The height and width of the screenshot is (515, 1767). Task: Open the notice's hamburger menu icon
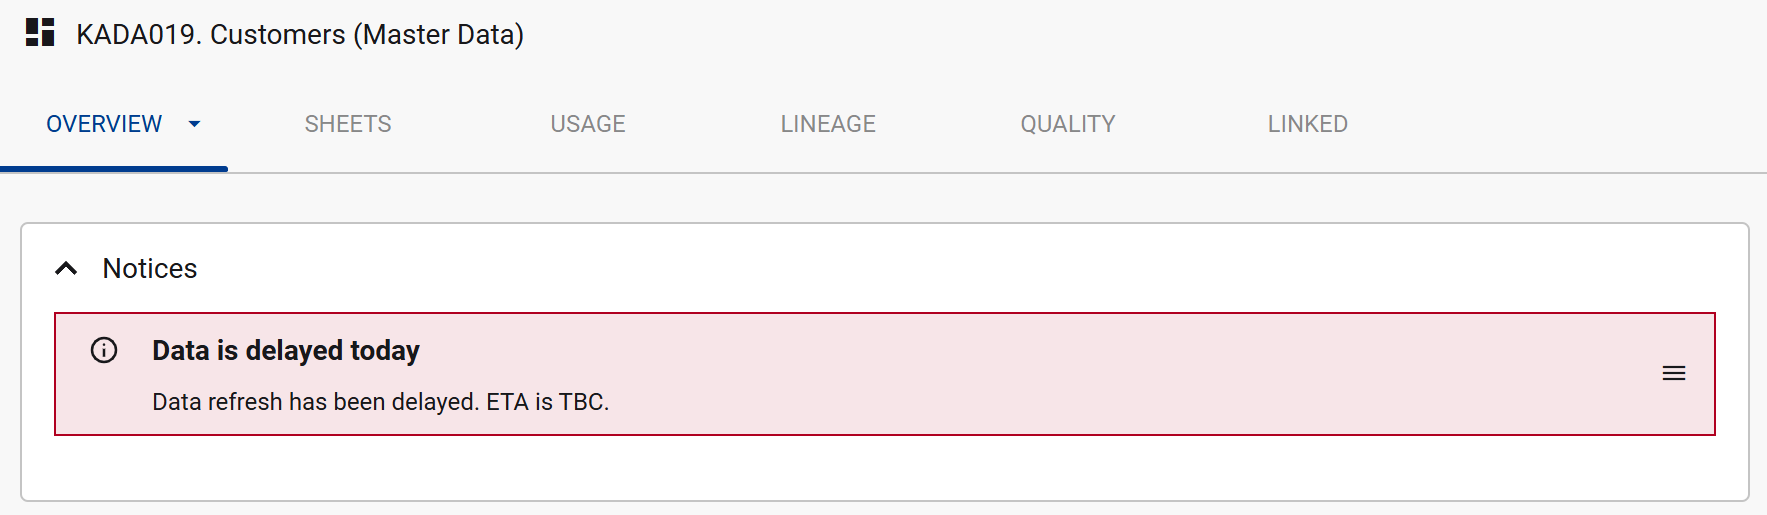click(1673, 373)
